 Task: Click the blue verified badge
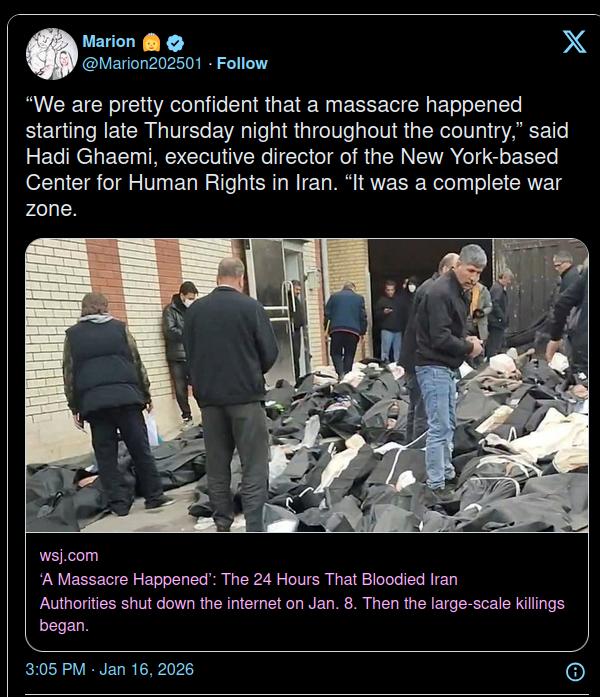(175, 43)
